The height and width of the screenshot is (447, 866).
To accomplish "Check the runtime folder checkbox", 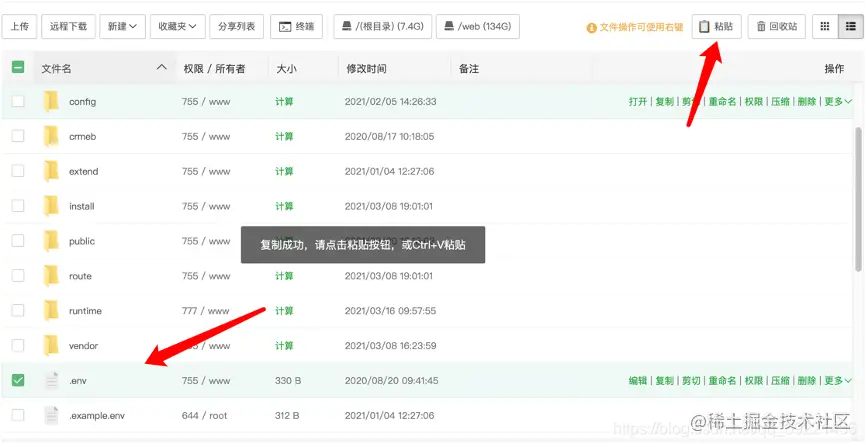I will 18,310.
